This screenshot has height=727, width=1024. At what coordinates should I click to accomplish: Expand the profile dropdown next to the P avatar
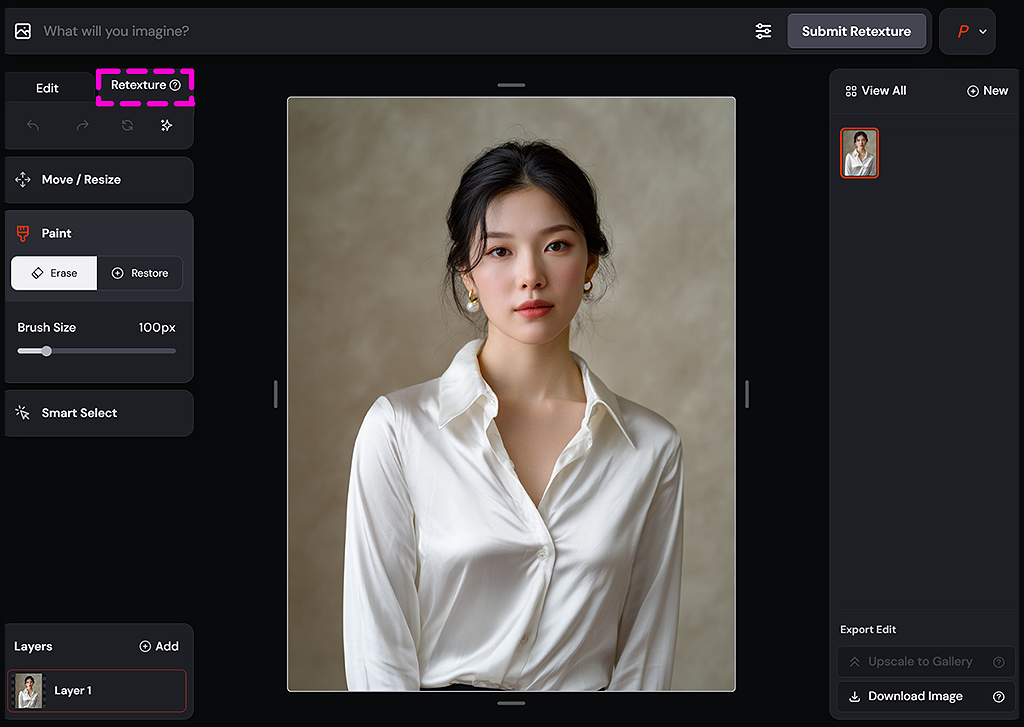pos(982,31)
